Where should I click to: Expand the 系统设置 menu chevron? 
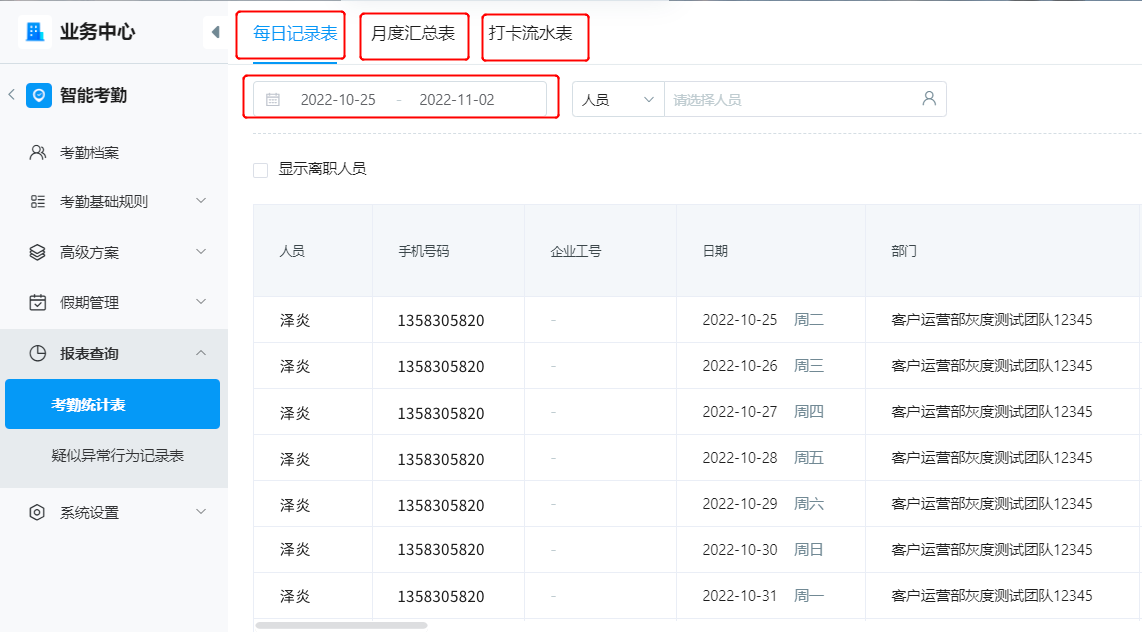201,511
